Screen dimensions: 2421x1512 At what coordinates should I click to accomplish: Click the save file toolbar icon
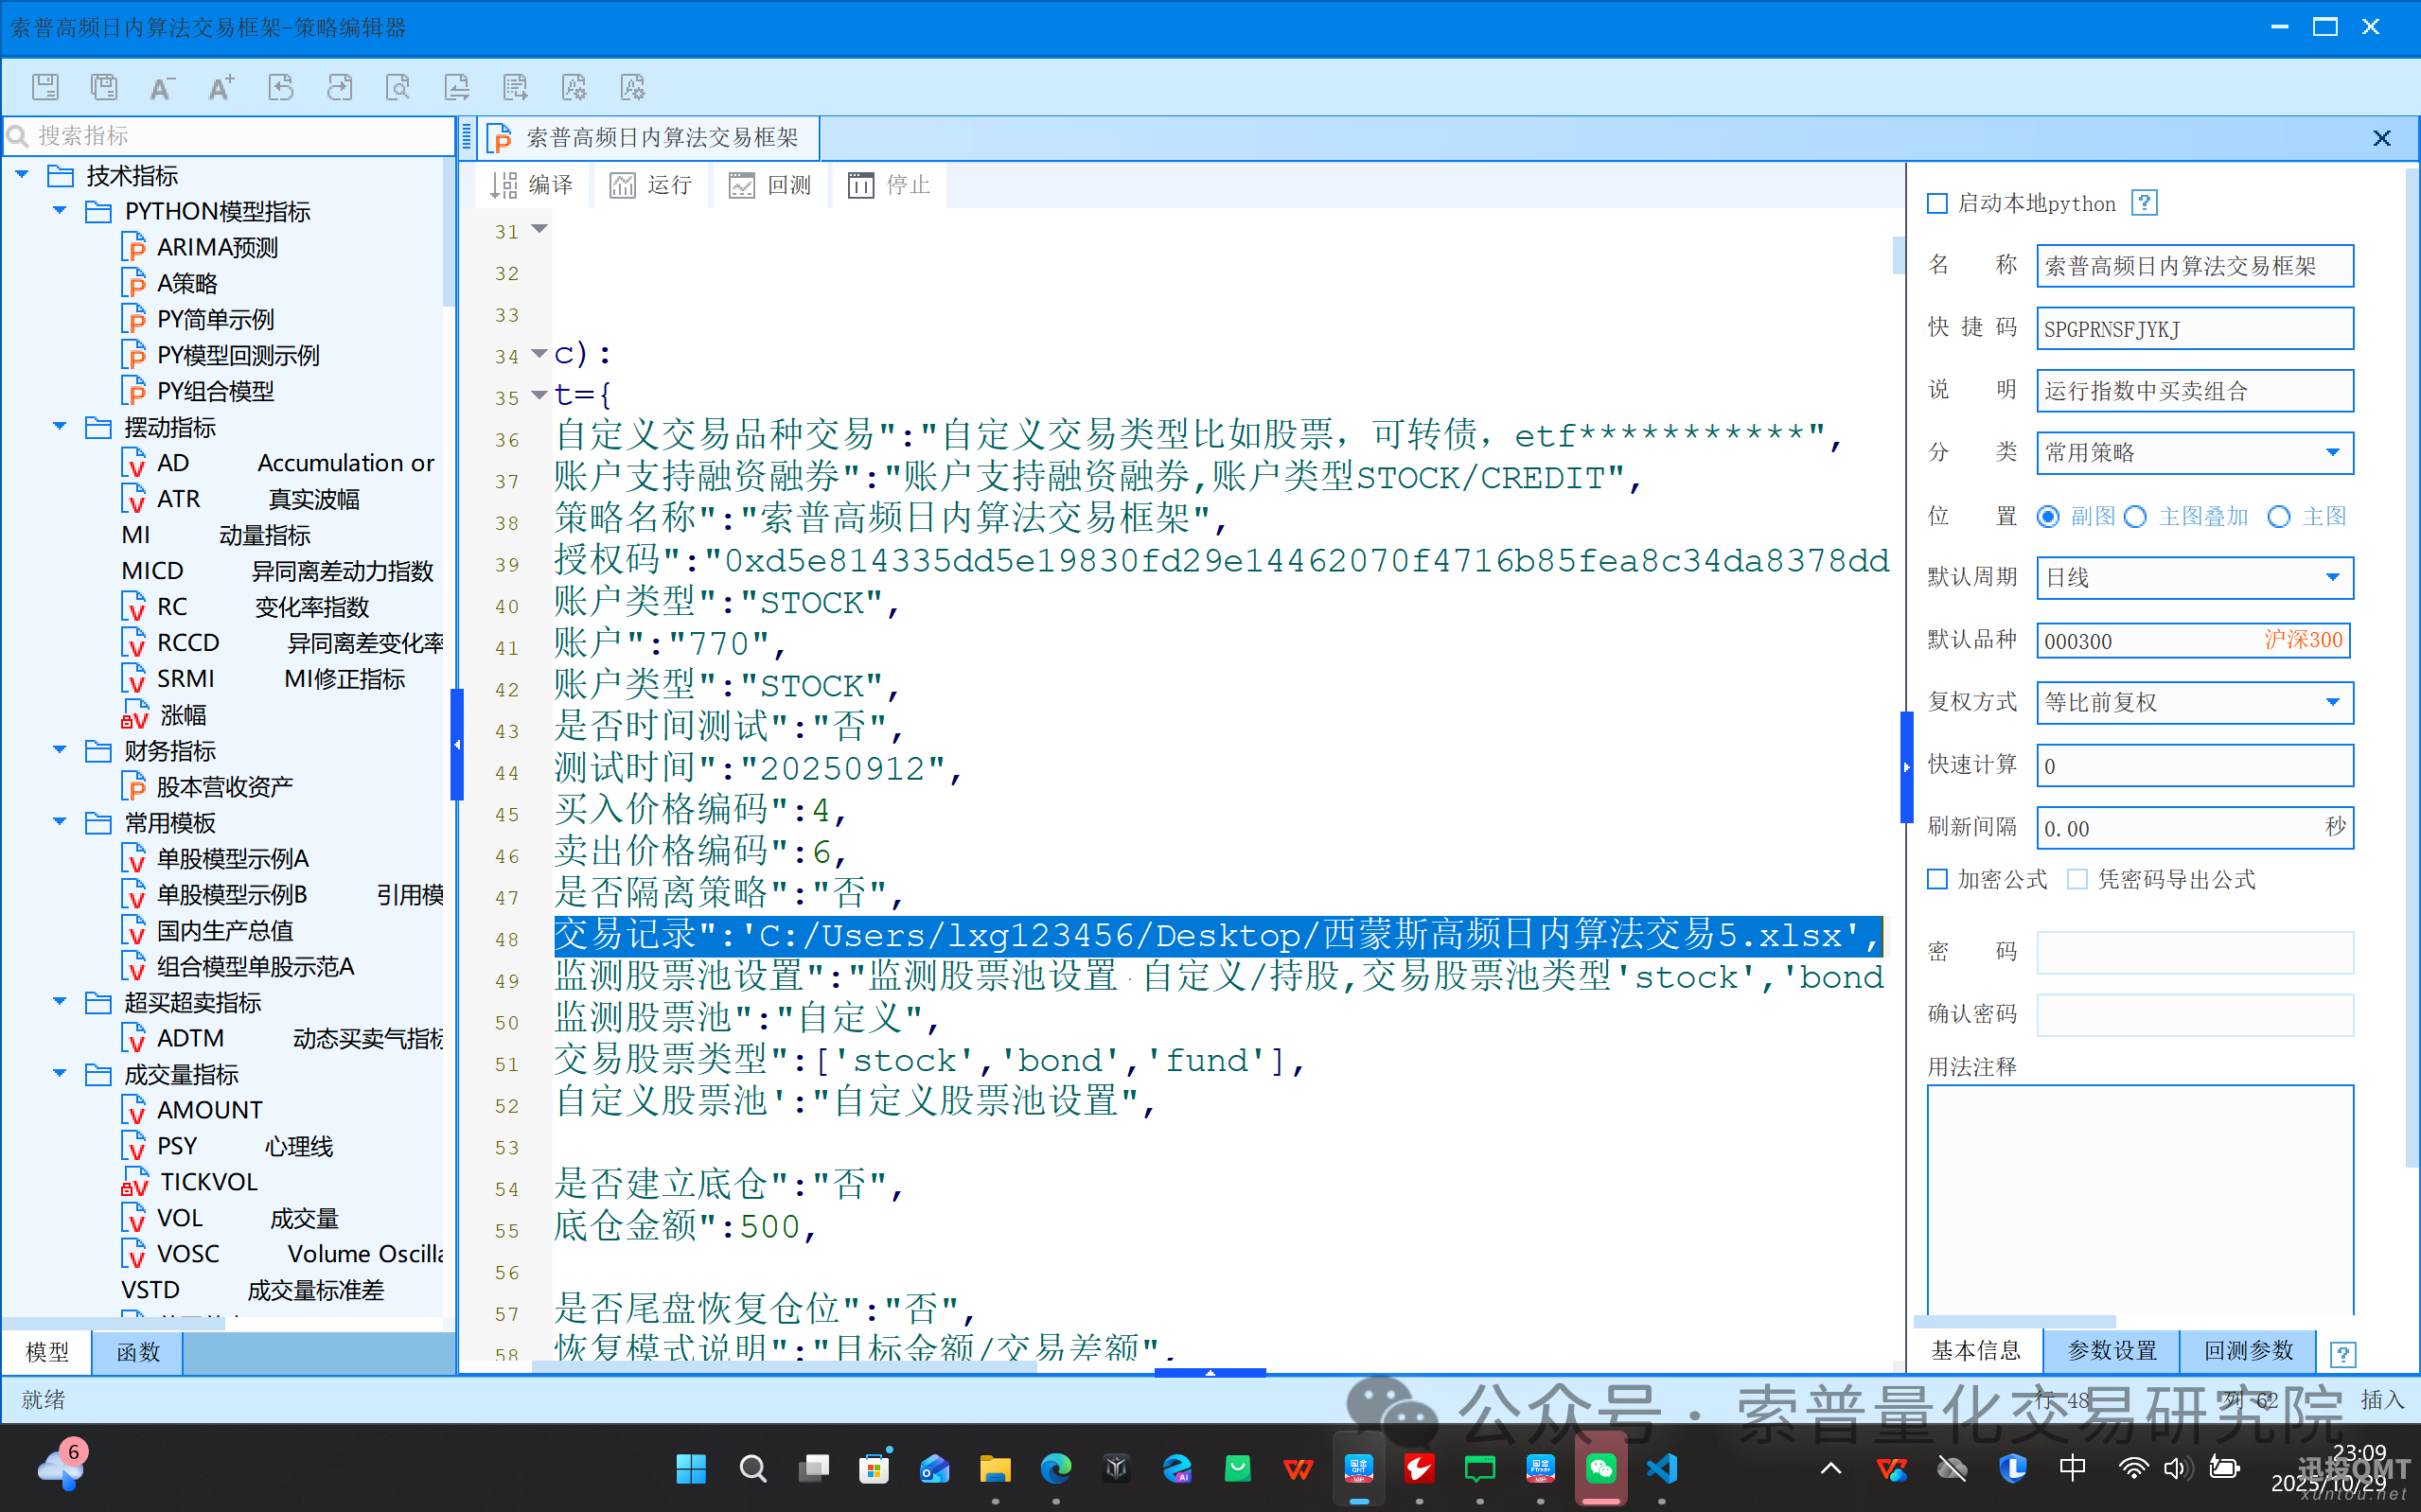[x=45, y=87]
